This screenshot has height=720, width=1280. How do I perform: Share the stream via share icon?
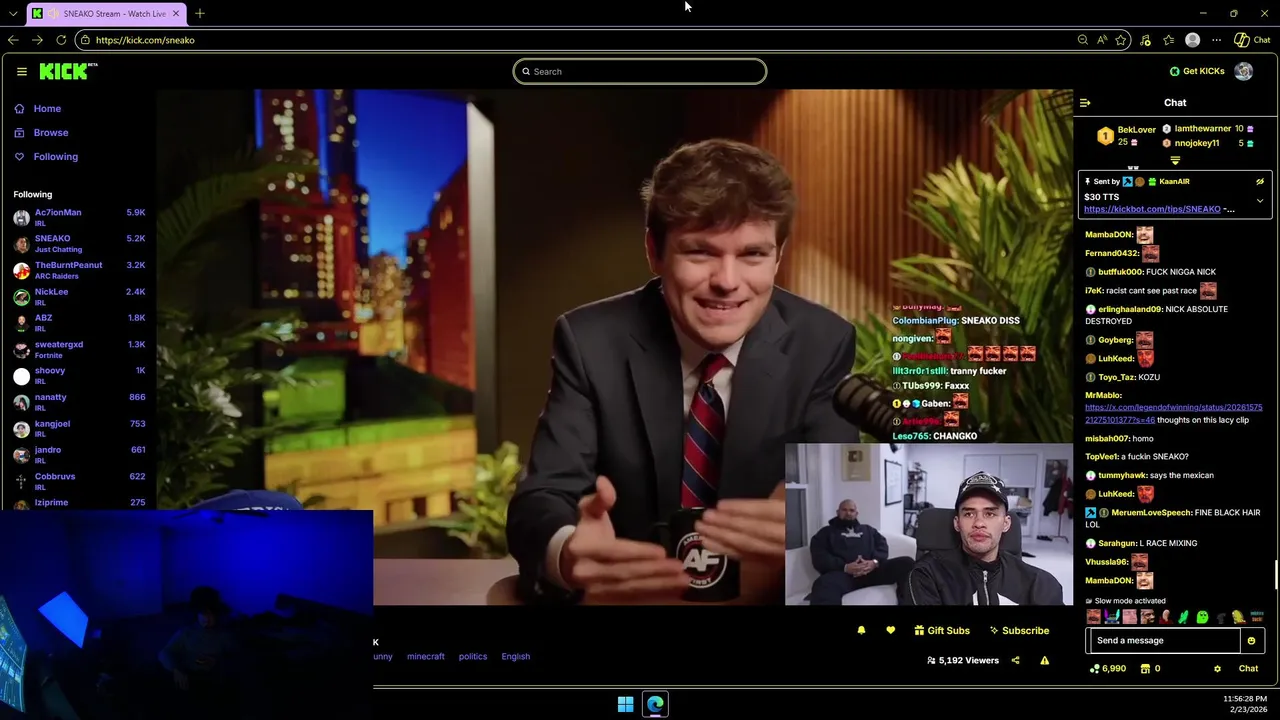(1015, 660)
